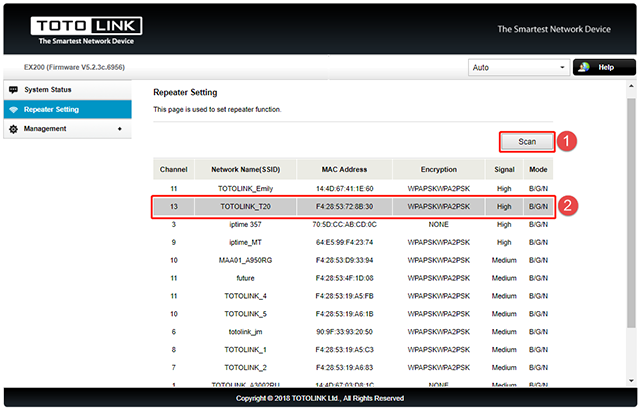
Task: Click scrollbar down arrow
Action: [631, 380]
